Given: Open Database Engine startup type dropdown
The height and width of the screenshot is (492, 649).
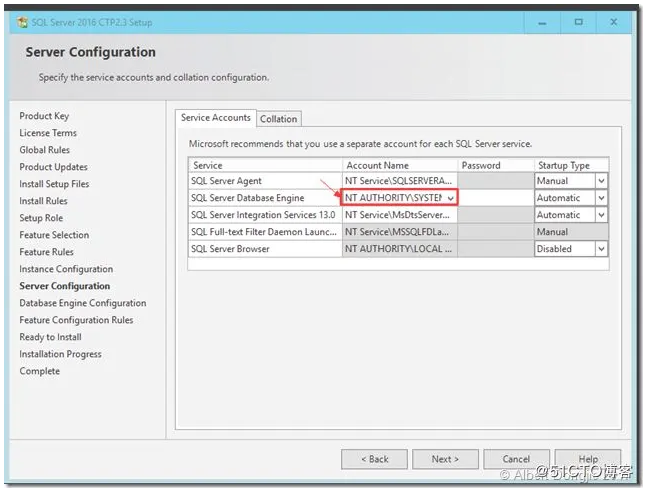Looking at the screenshot, I should point(601,198).
